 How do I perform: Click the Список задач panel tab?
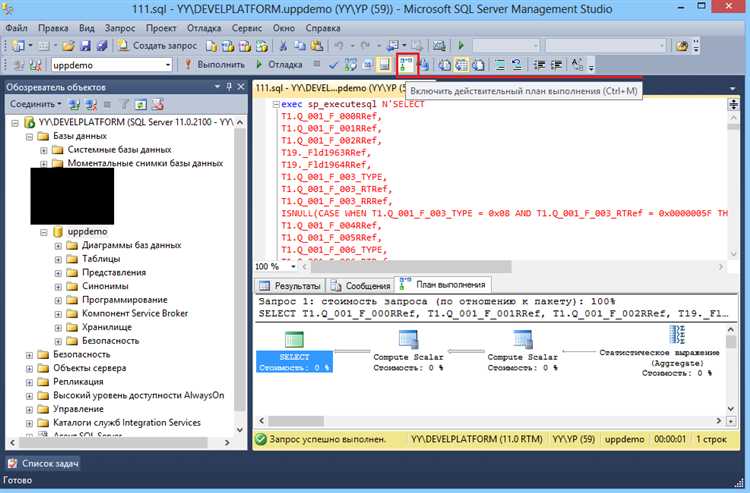43,463
